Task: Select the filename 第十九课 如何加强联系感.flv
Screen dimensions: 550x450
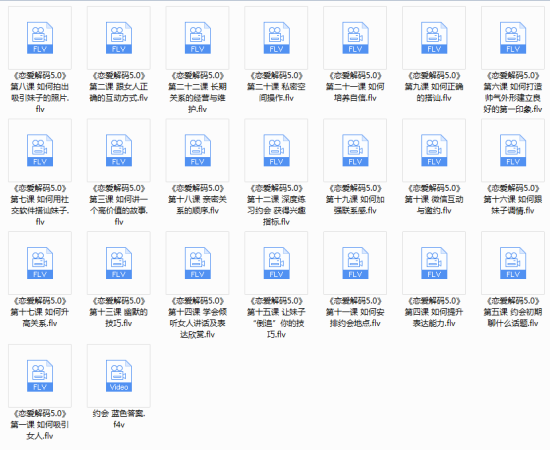Action: [355, 199]
